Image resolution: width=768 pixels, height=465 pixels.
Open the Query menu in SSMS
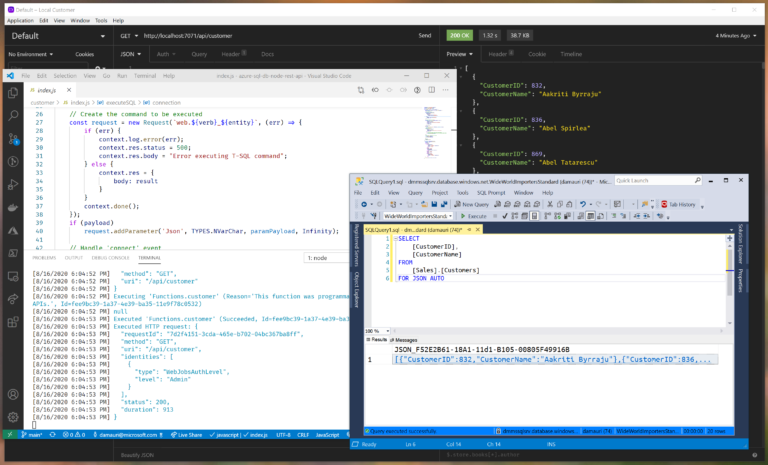[415, 193]
